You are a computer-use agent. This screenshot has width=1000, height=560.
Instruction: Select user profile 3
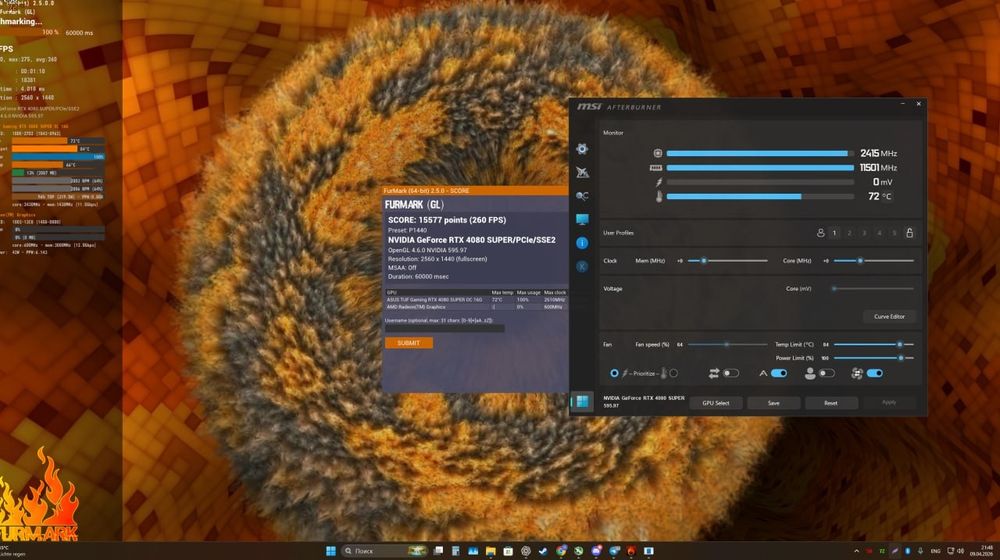pos(864,233)
